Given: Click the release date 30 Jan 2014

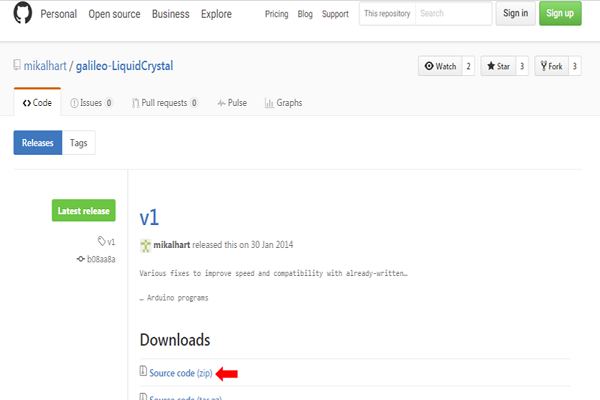Looking at the screenshot, I should click(x=272, y=245).
